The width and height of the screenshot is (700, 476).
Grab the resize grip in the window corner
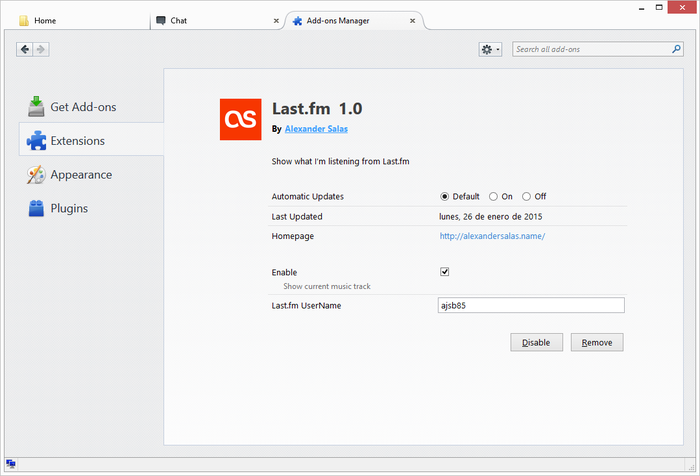click(692, 467)
